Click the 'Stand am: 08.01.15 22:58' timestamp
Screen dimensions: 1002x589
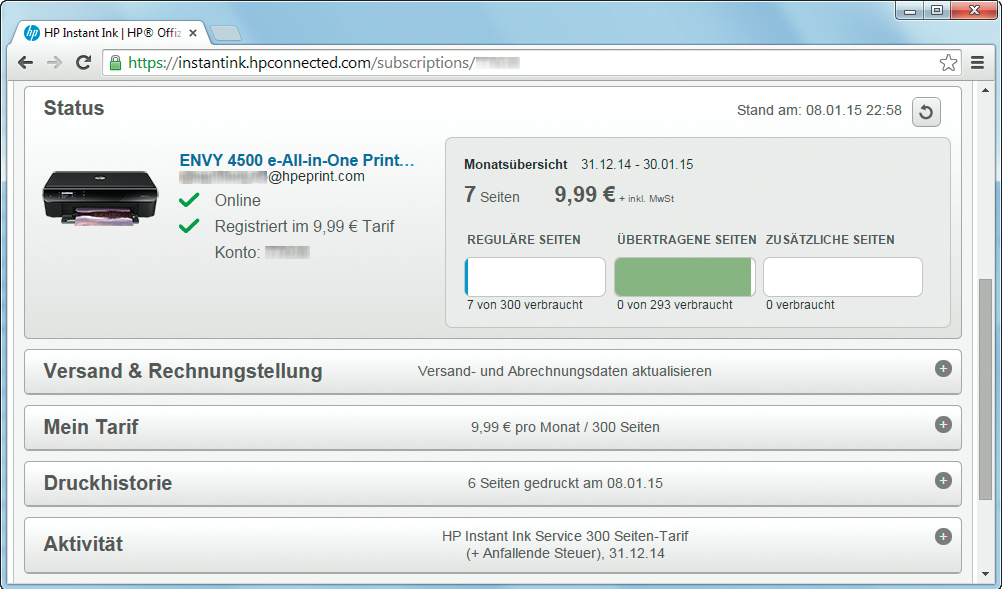[819, 111]
